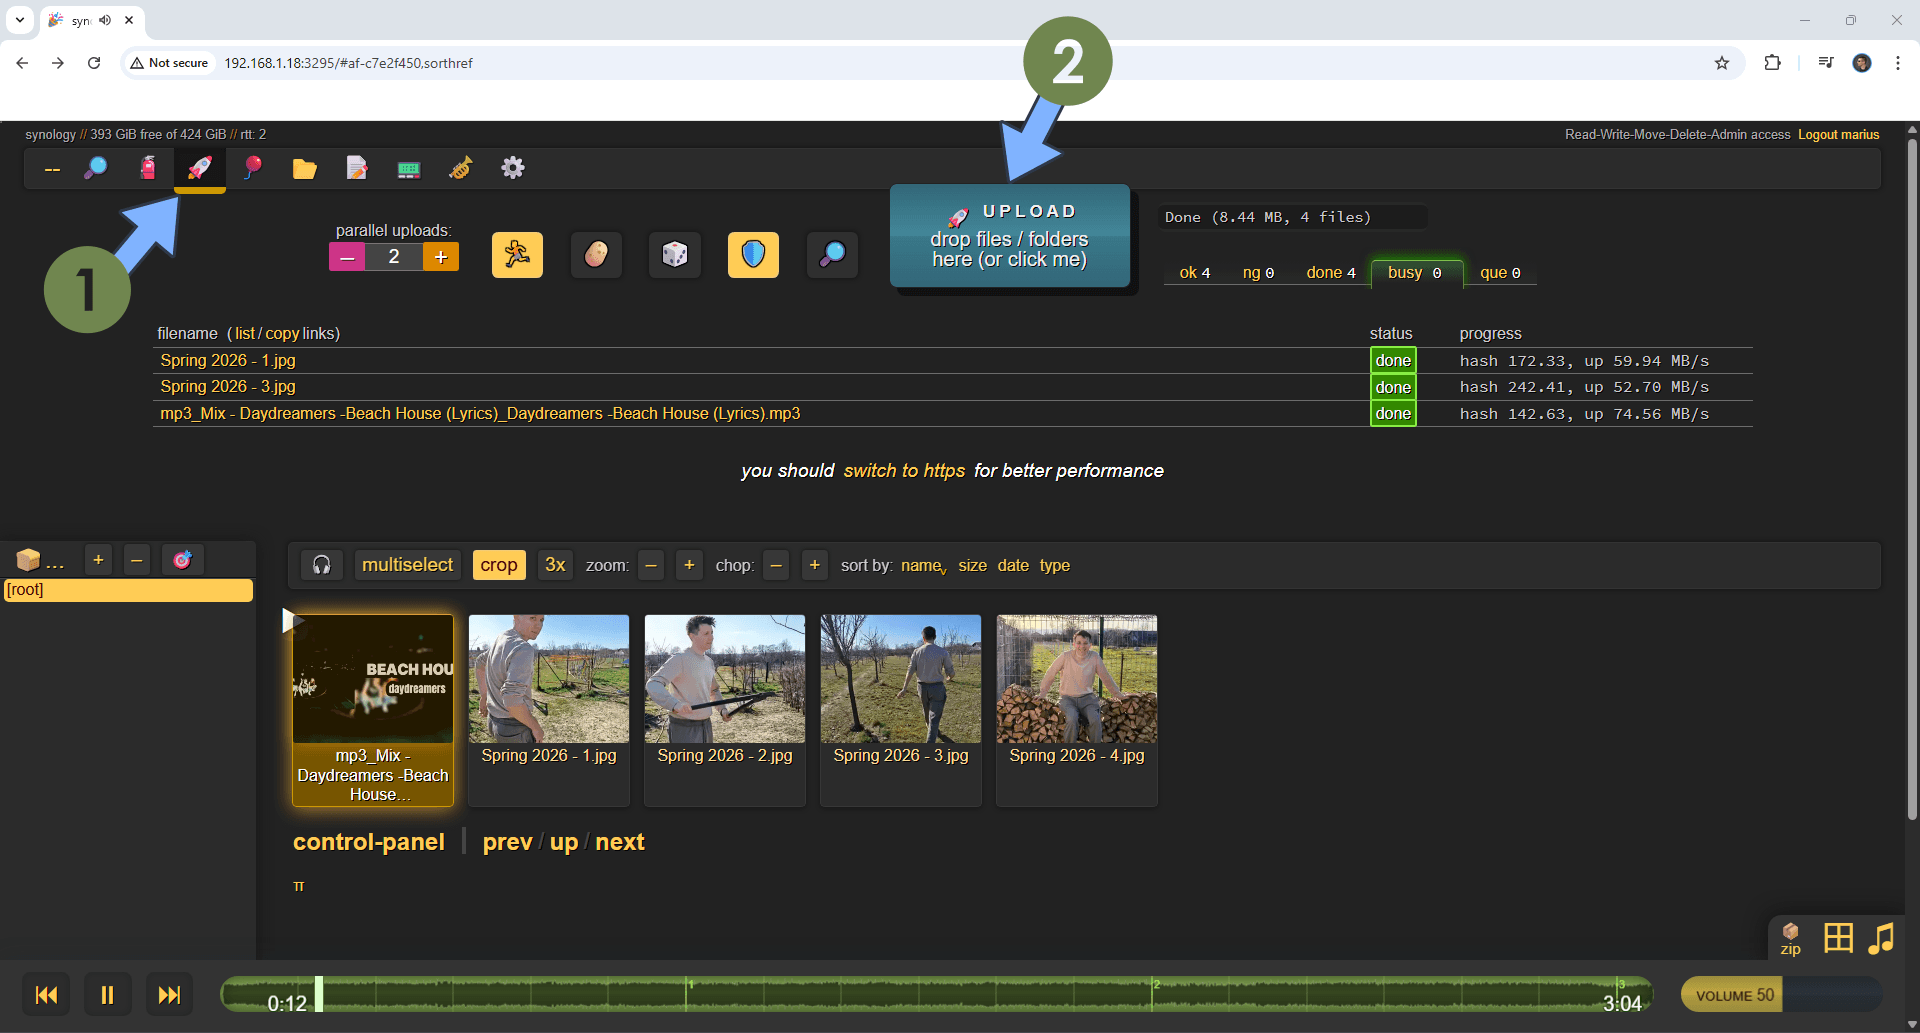This screenshot has width=1920, height=1033.
Task: Switch to grid view icon
Action: [1838, 938]
